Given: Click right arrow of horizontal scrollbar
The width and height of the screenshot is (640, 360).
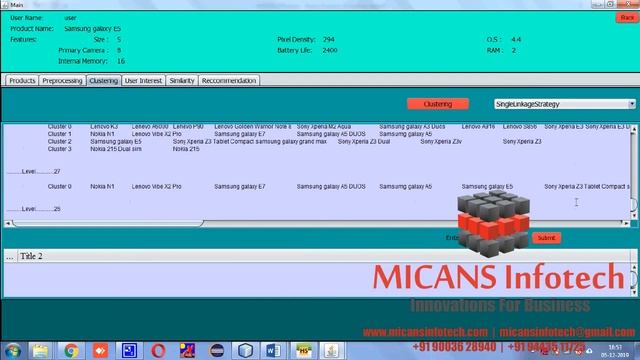Looking at the screenshot, I should [626, 223].
